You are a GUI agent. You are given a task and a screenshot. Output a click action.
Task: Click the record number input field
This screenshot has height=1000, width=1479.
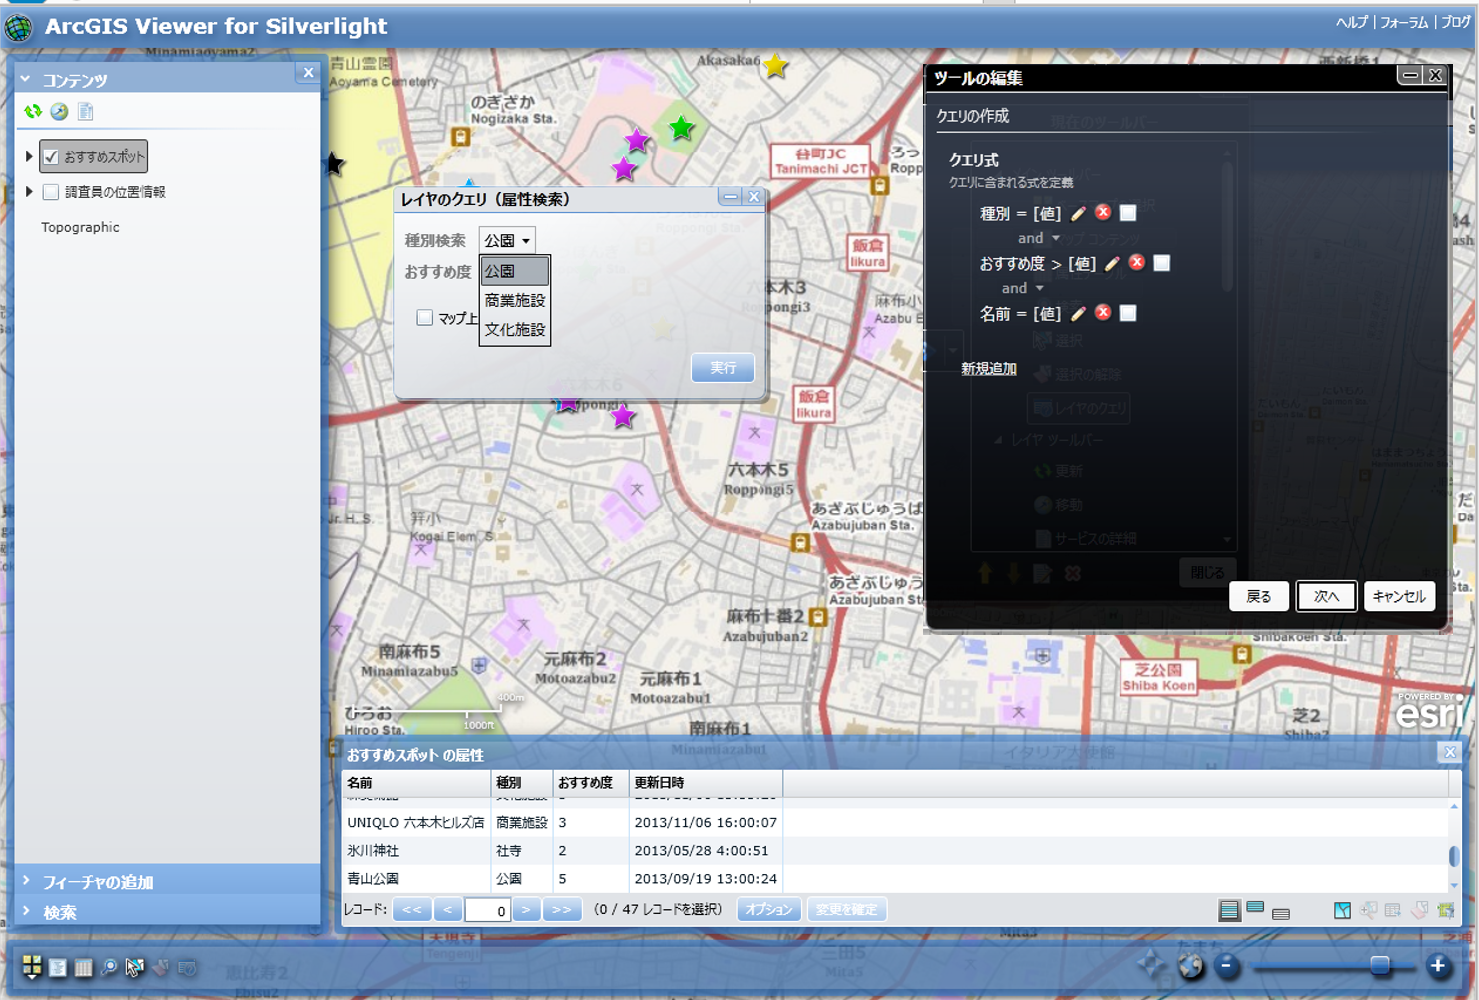pyautogui.click(x=487, y=910)
